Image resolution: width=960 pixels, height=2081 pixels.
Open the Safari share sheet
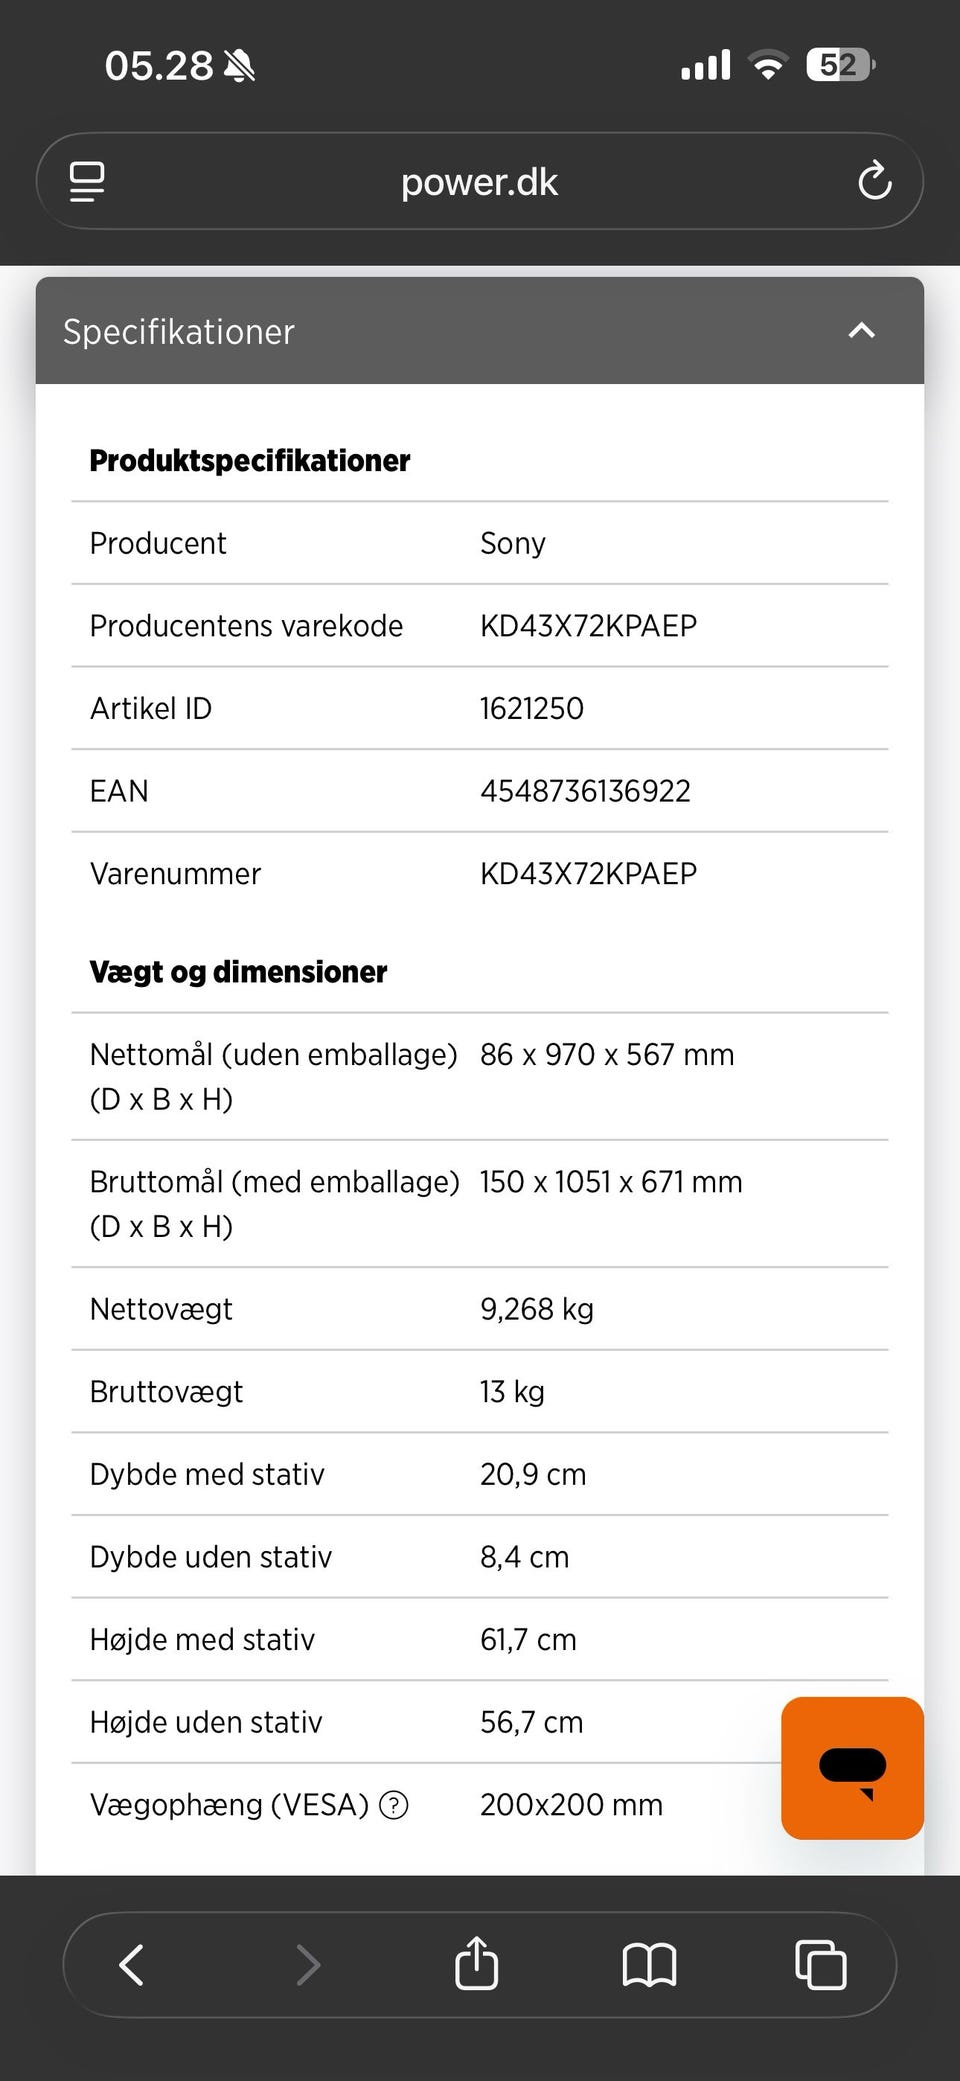[x=476, y=1964]
